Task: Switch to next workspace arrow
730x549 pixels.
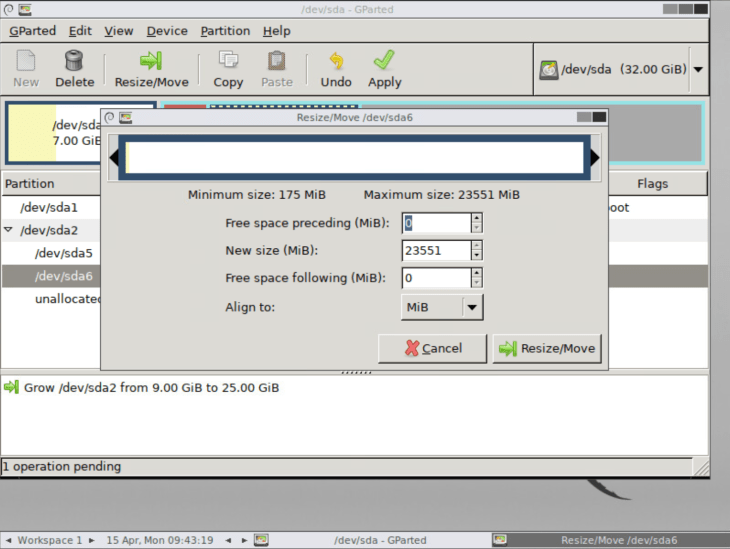Action: [92, 540]
